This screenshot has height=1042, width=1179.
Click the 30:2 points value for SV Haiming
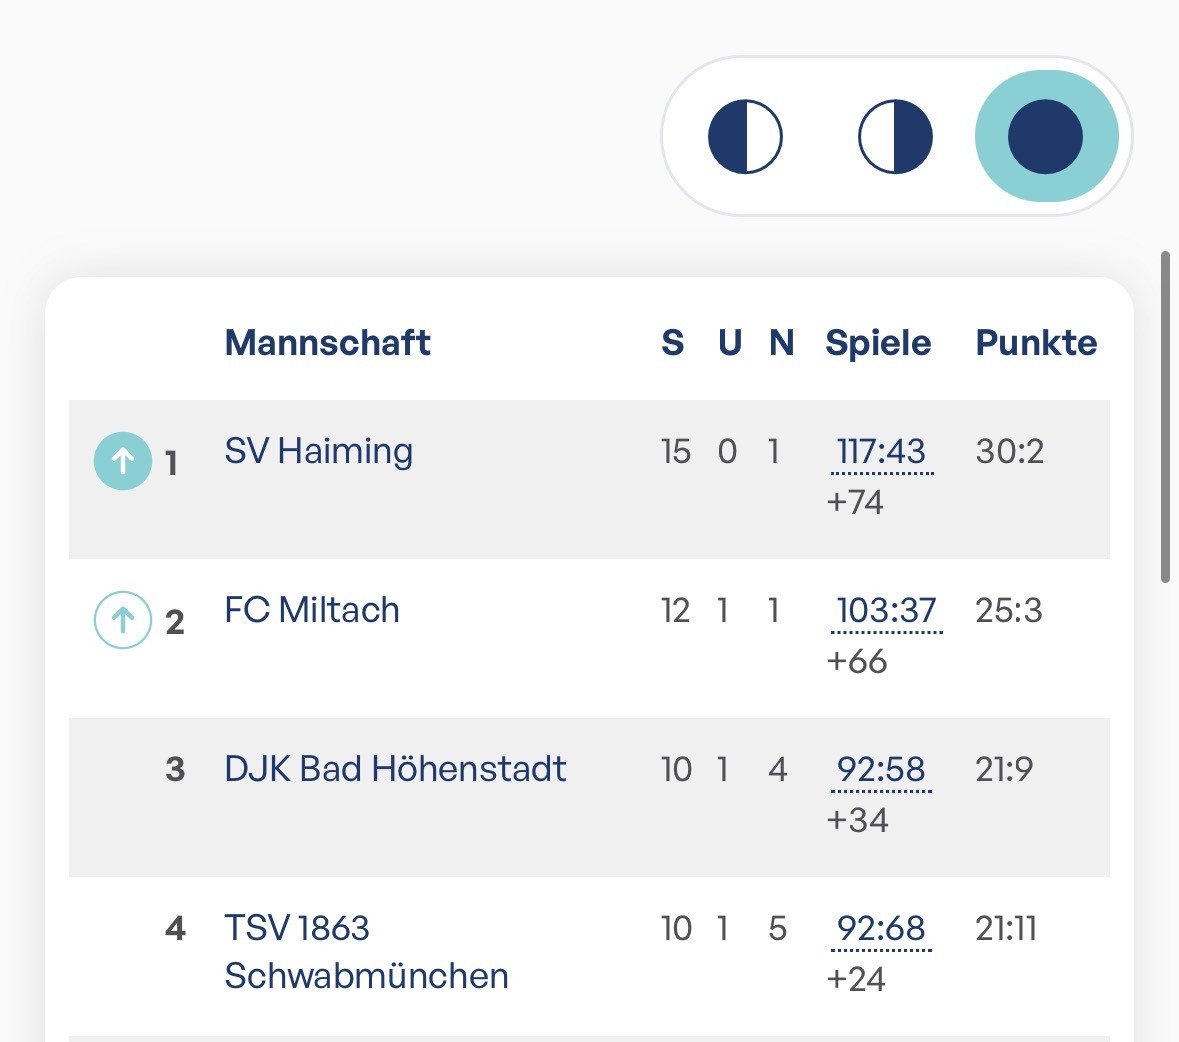tap(1010, 452)
